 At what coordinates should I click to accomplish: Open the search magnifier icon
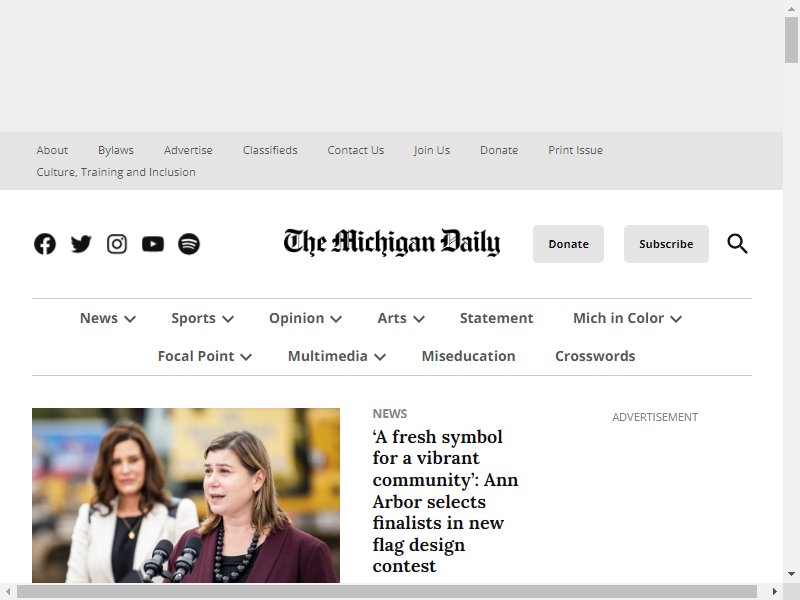(x=737, y=244)
